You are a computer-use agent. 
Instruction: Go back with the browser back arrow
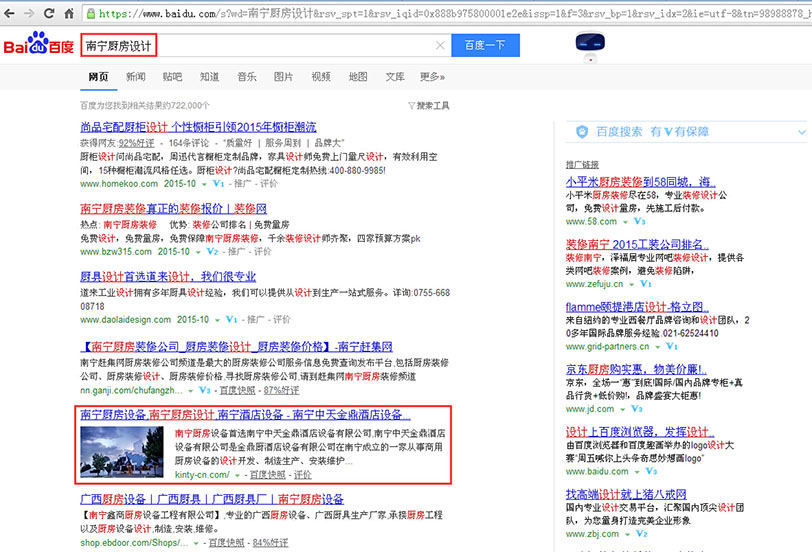click(9, 13)
